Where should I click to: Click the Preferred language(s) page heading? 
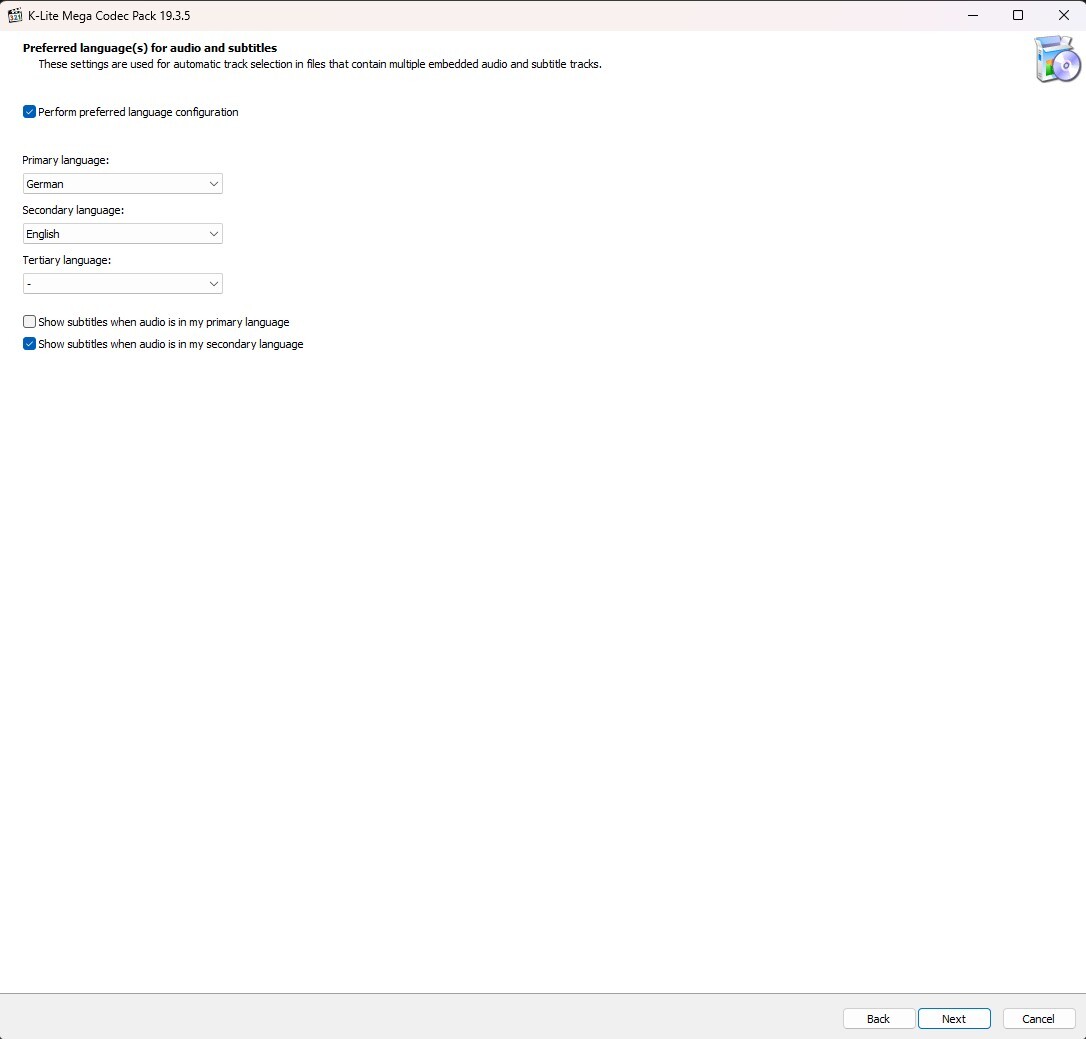tap(150, 48)
